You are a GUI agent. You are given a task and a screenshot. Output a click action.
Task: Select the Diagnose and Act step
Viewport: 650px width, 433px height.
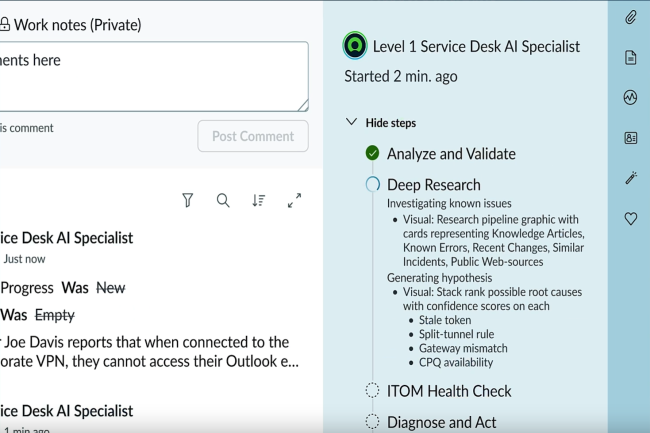[x=441, y=422]
